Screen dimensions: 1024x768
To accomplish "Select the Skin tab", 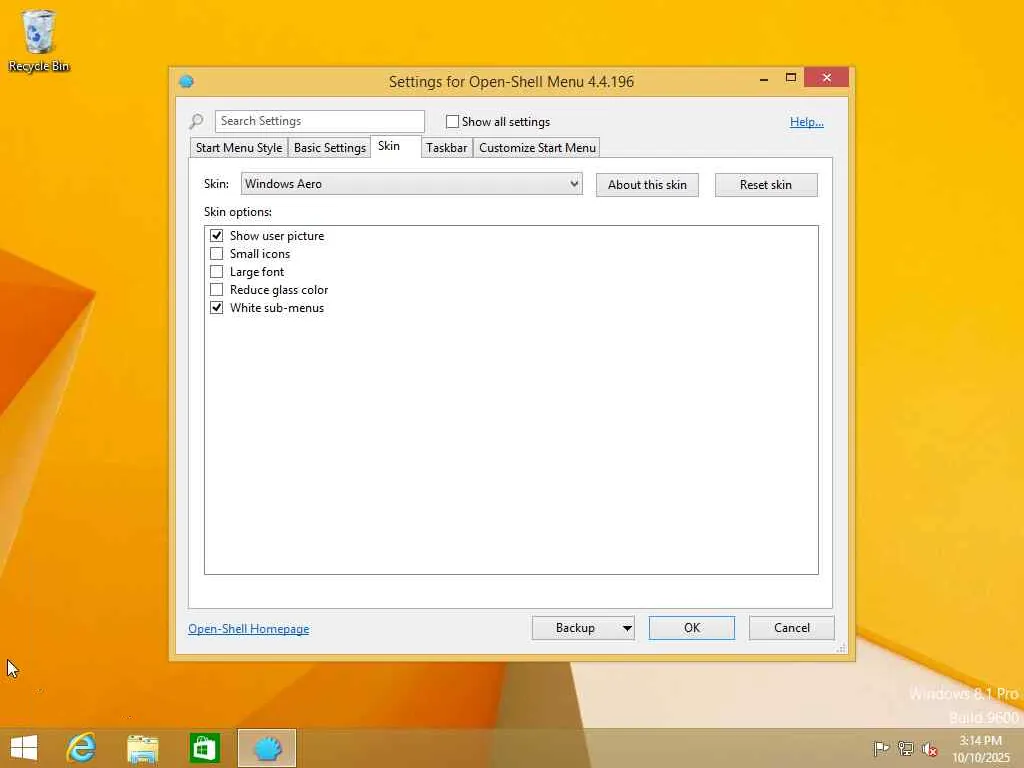I will [389, 146].
